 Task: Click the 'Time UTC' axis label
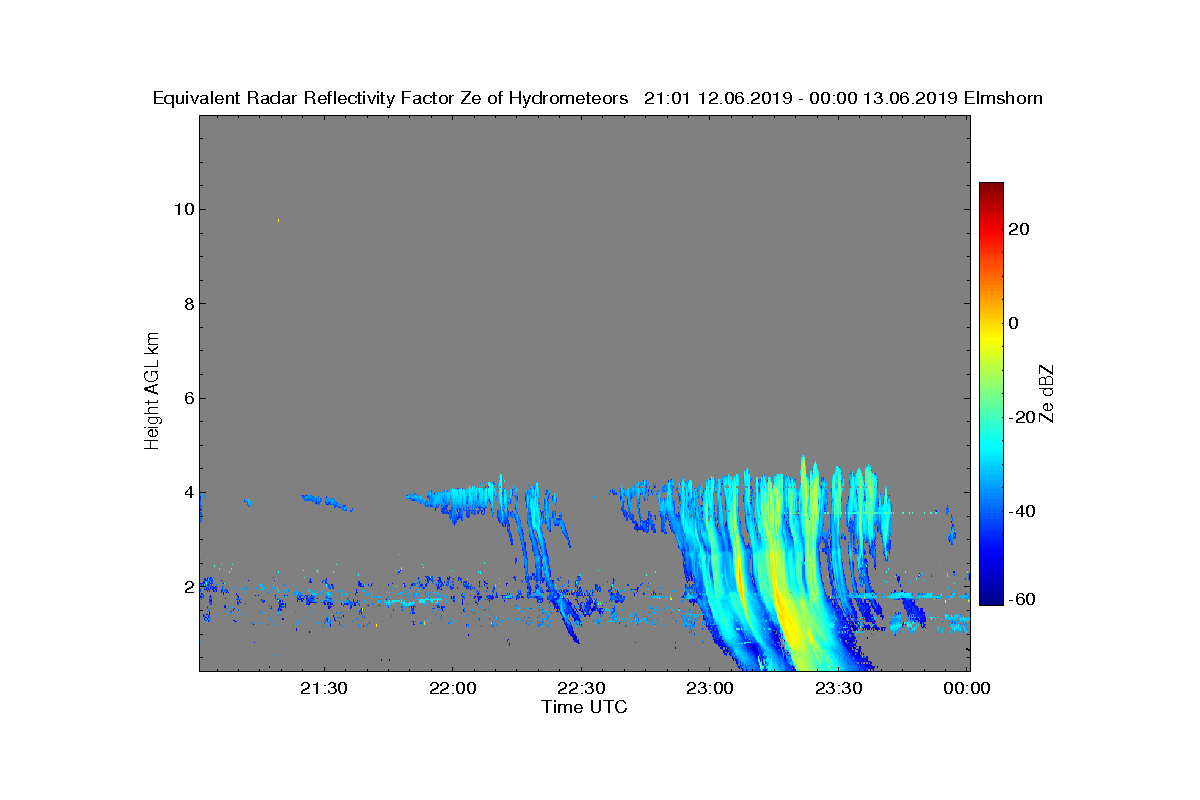[x=585, y=707]
